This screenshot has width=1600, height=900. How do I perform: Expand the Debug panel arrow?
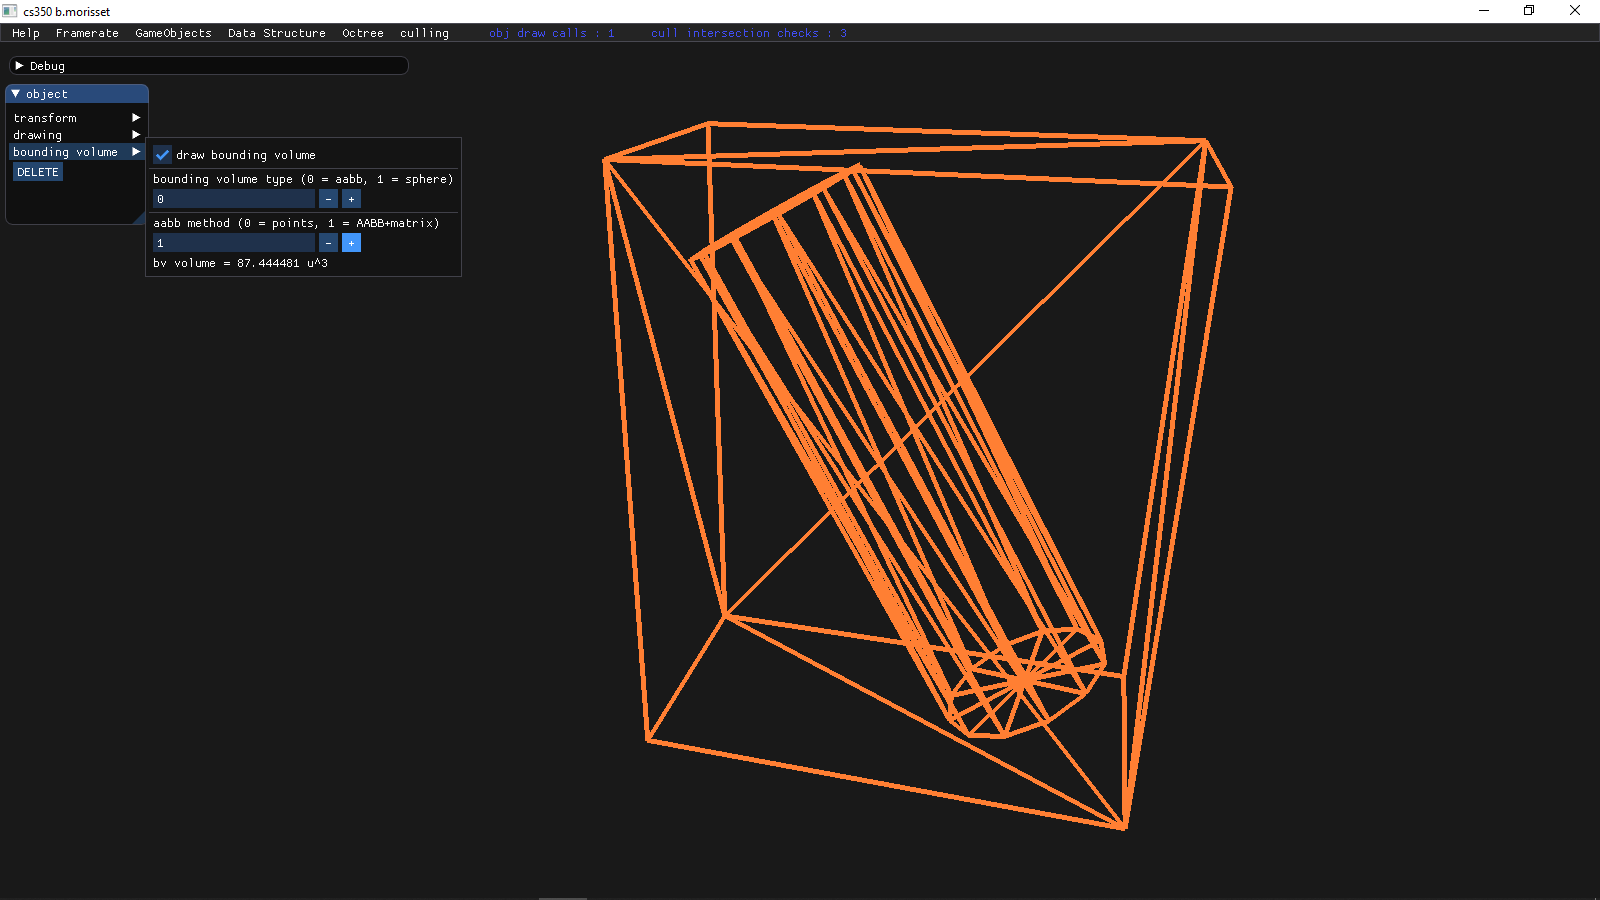pyautogui.click(x=19, y=66)
